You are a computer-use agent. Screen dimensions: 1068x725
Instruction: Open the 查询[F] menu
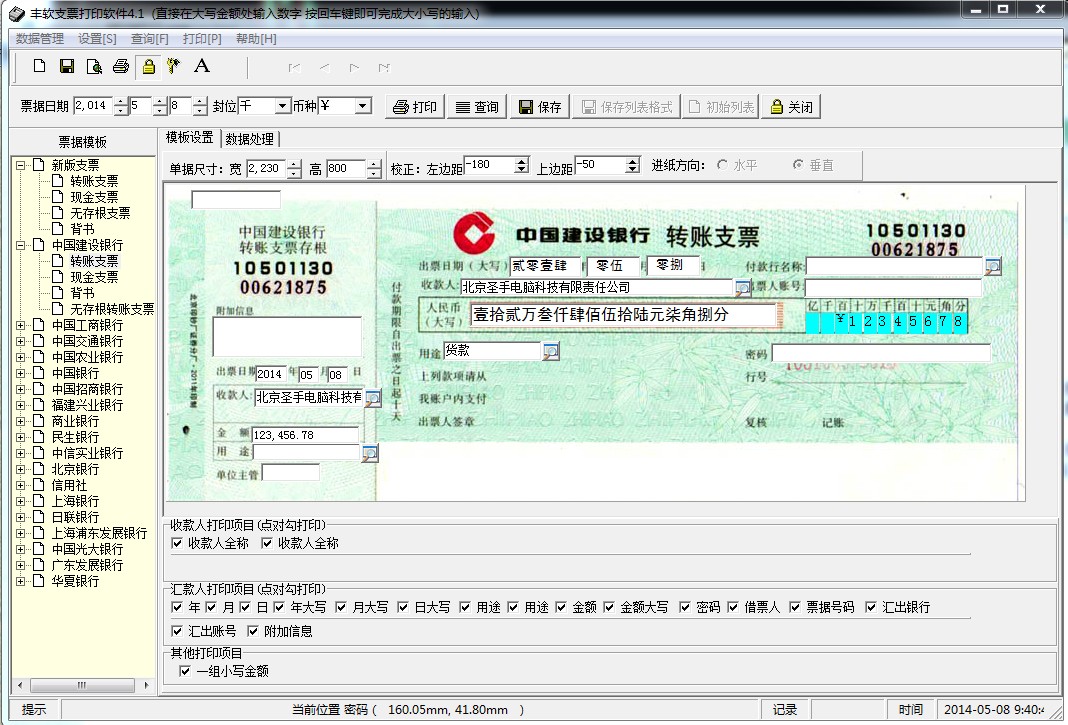(x=149, y=39)
